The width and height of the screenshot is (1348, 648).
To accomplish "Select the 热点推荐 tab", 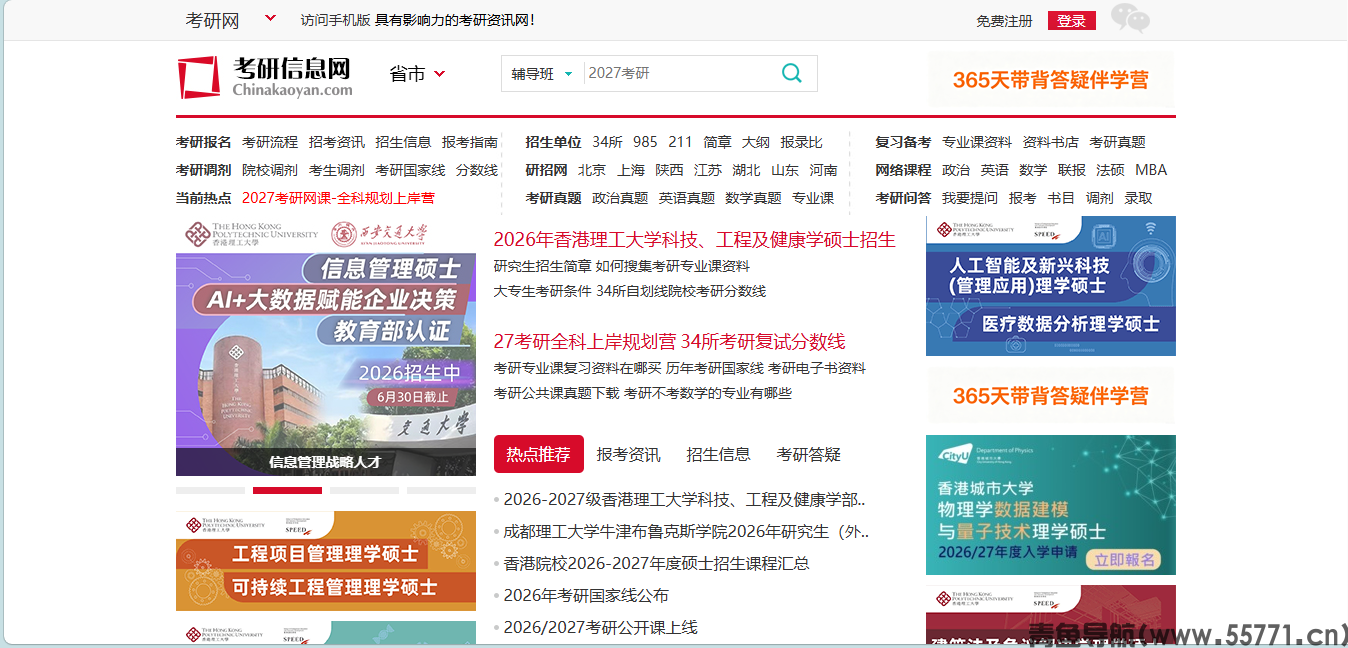I will pyautogui.click(x=538, y=454).
